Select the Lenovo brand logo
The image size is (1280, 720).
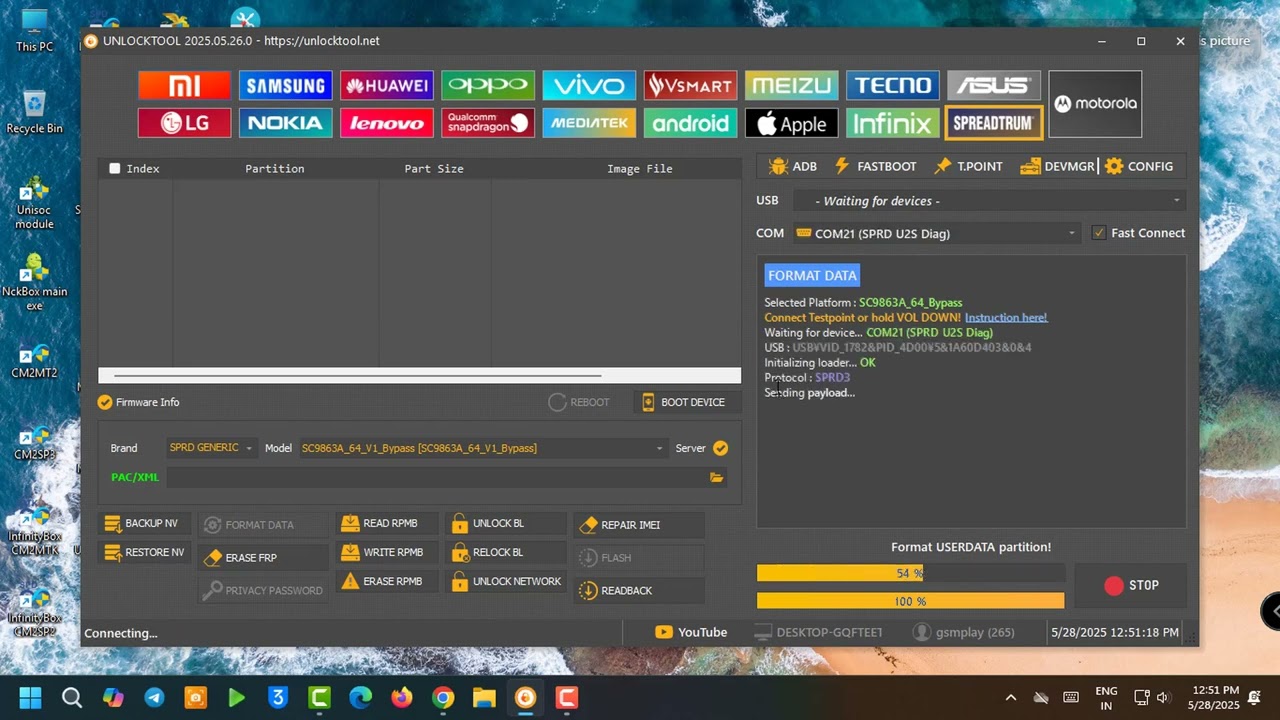[386, 123]
